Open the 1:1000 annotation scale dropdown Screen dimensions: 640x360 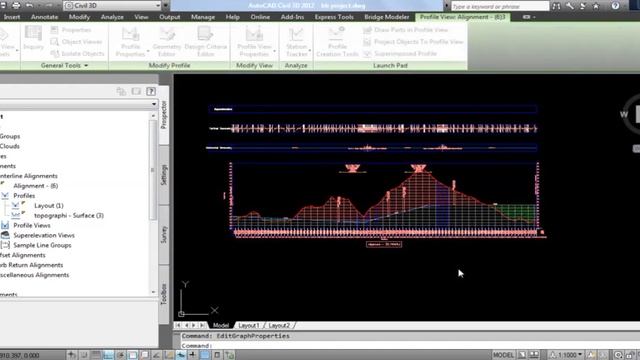point(566,355)
